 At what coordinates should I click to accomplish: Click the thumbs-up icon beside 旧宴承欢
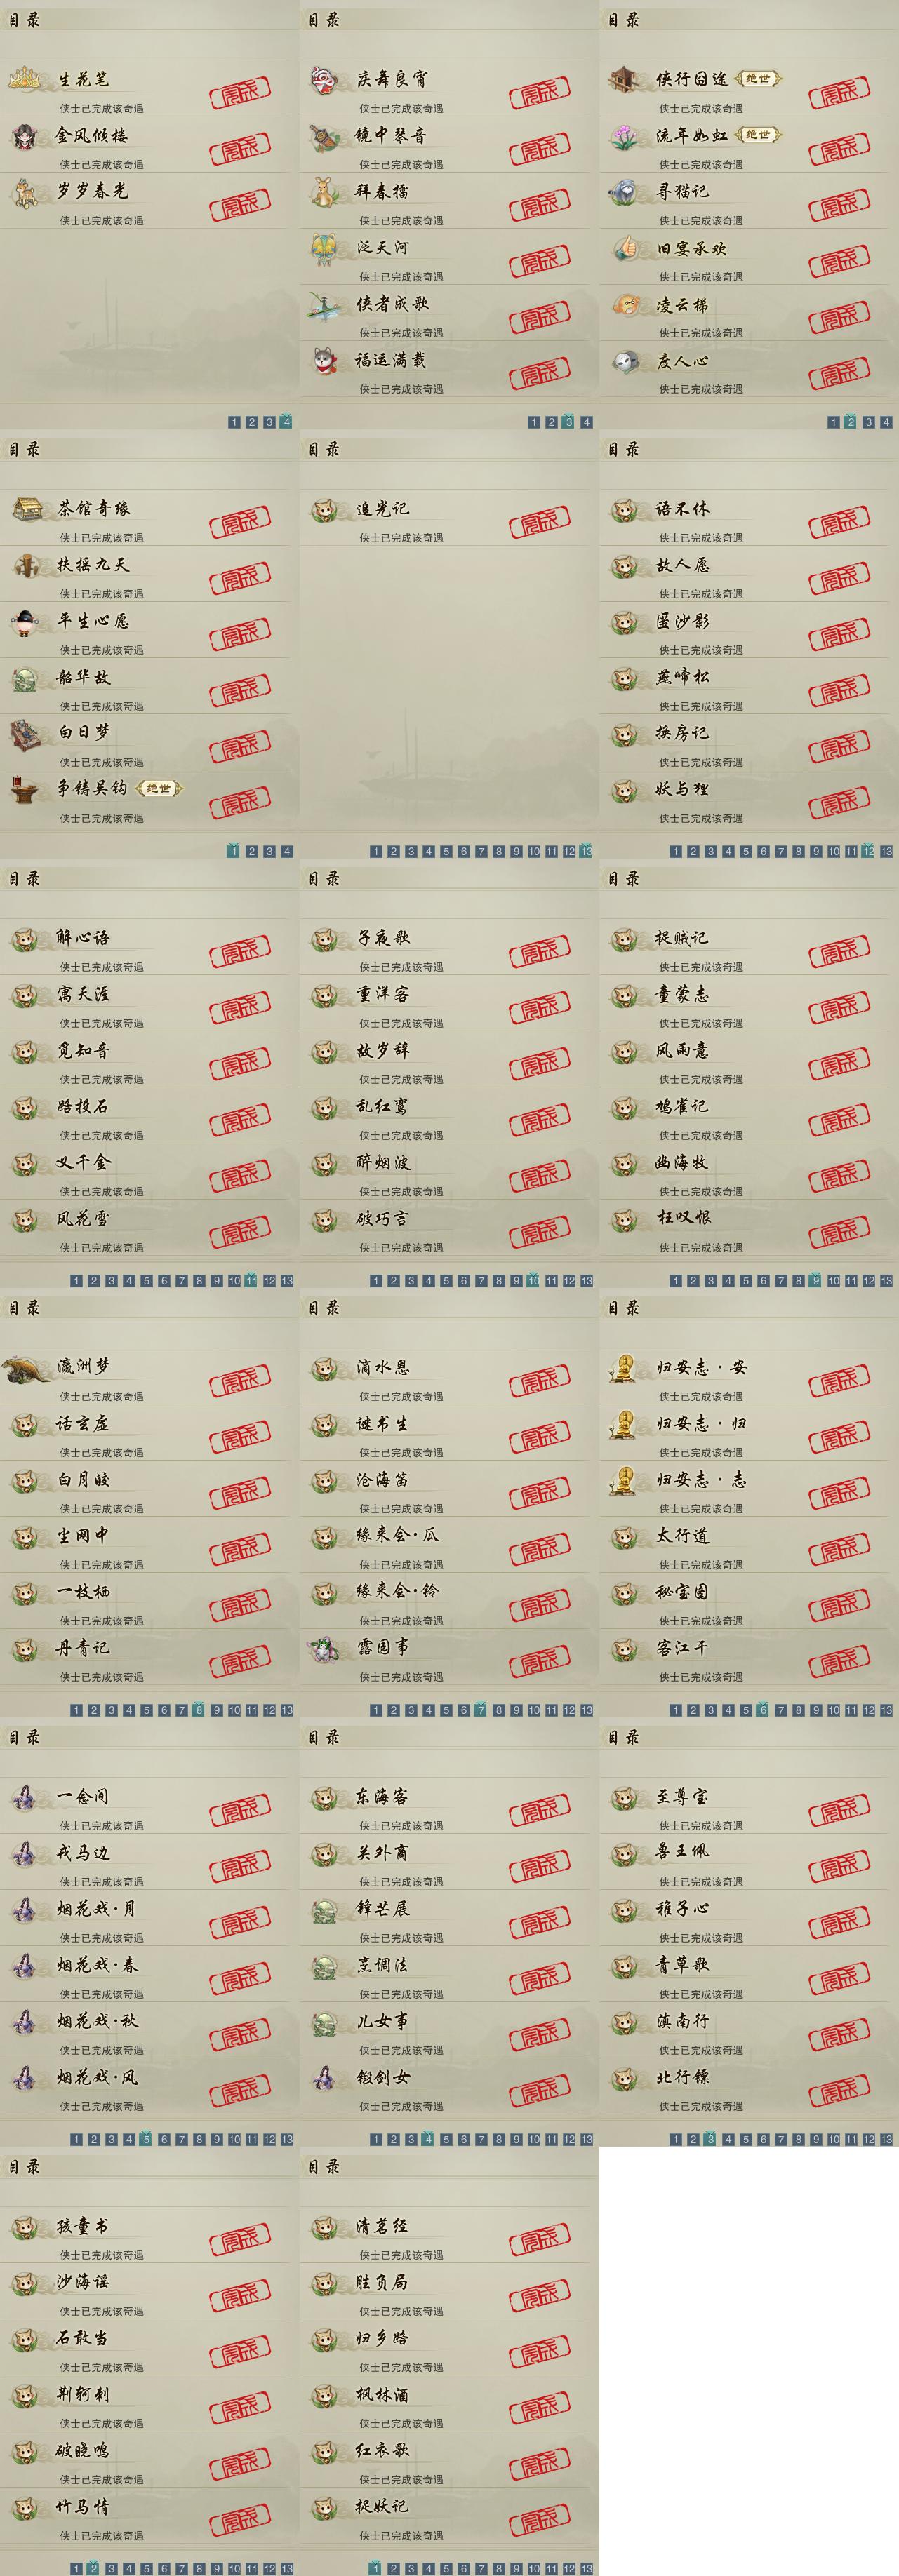(x=625, y=248)
